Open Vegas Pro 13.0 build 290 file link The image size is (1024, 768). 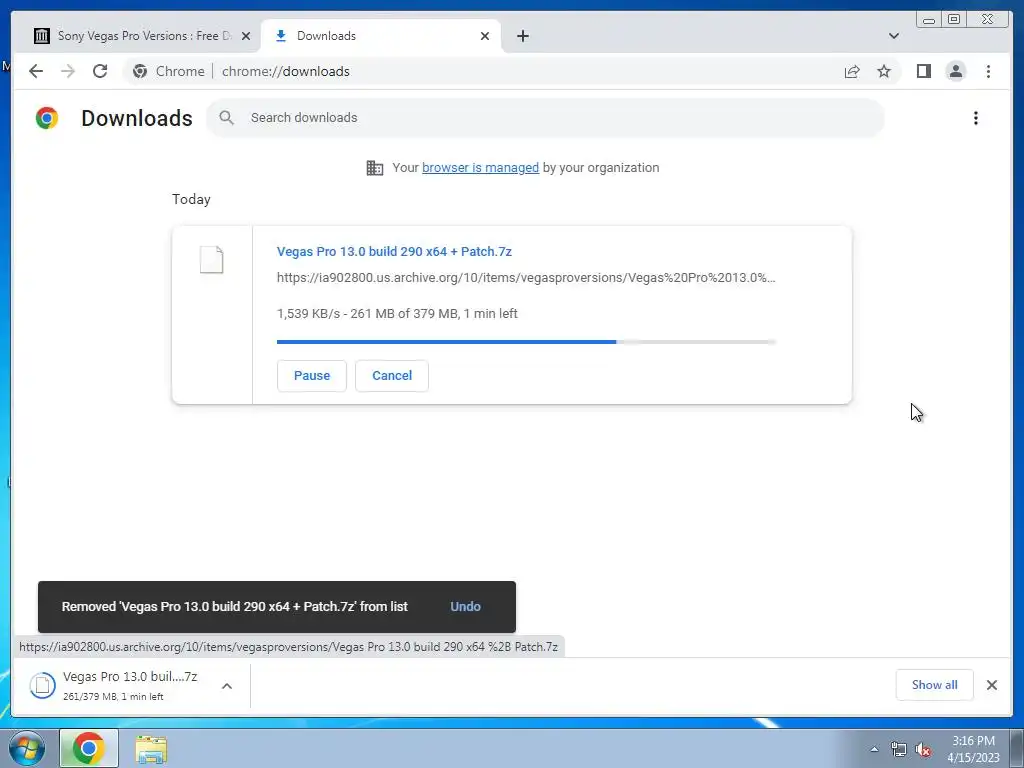point(394,251)
